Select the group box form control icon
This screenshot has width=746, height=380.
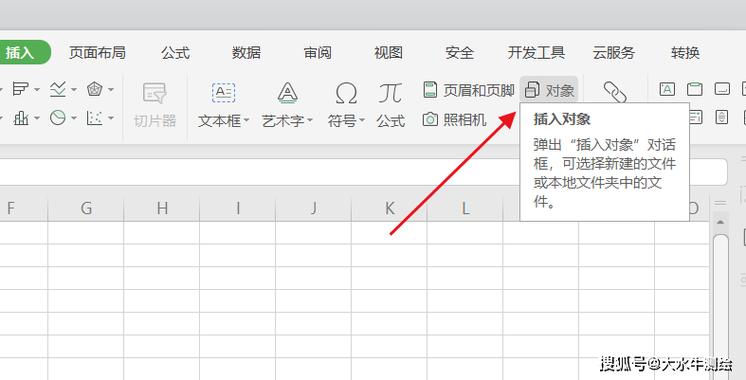[695, 89]
